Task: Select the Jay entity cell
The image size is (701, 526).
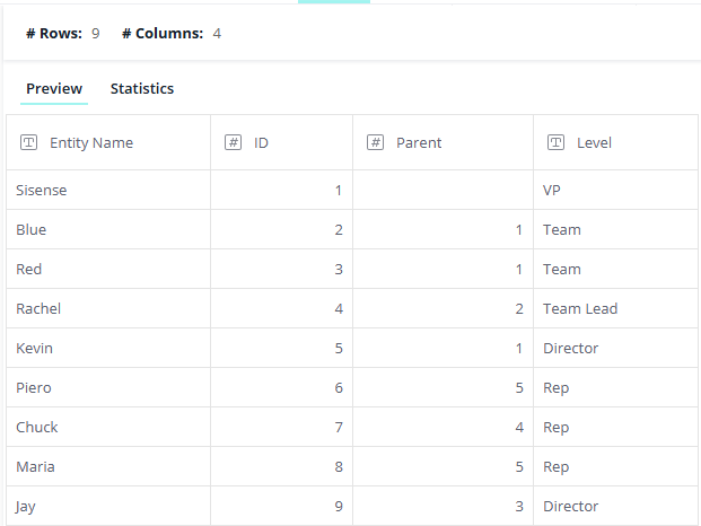Action: [26, 506]
